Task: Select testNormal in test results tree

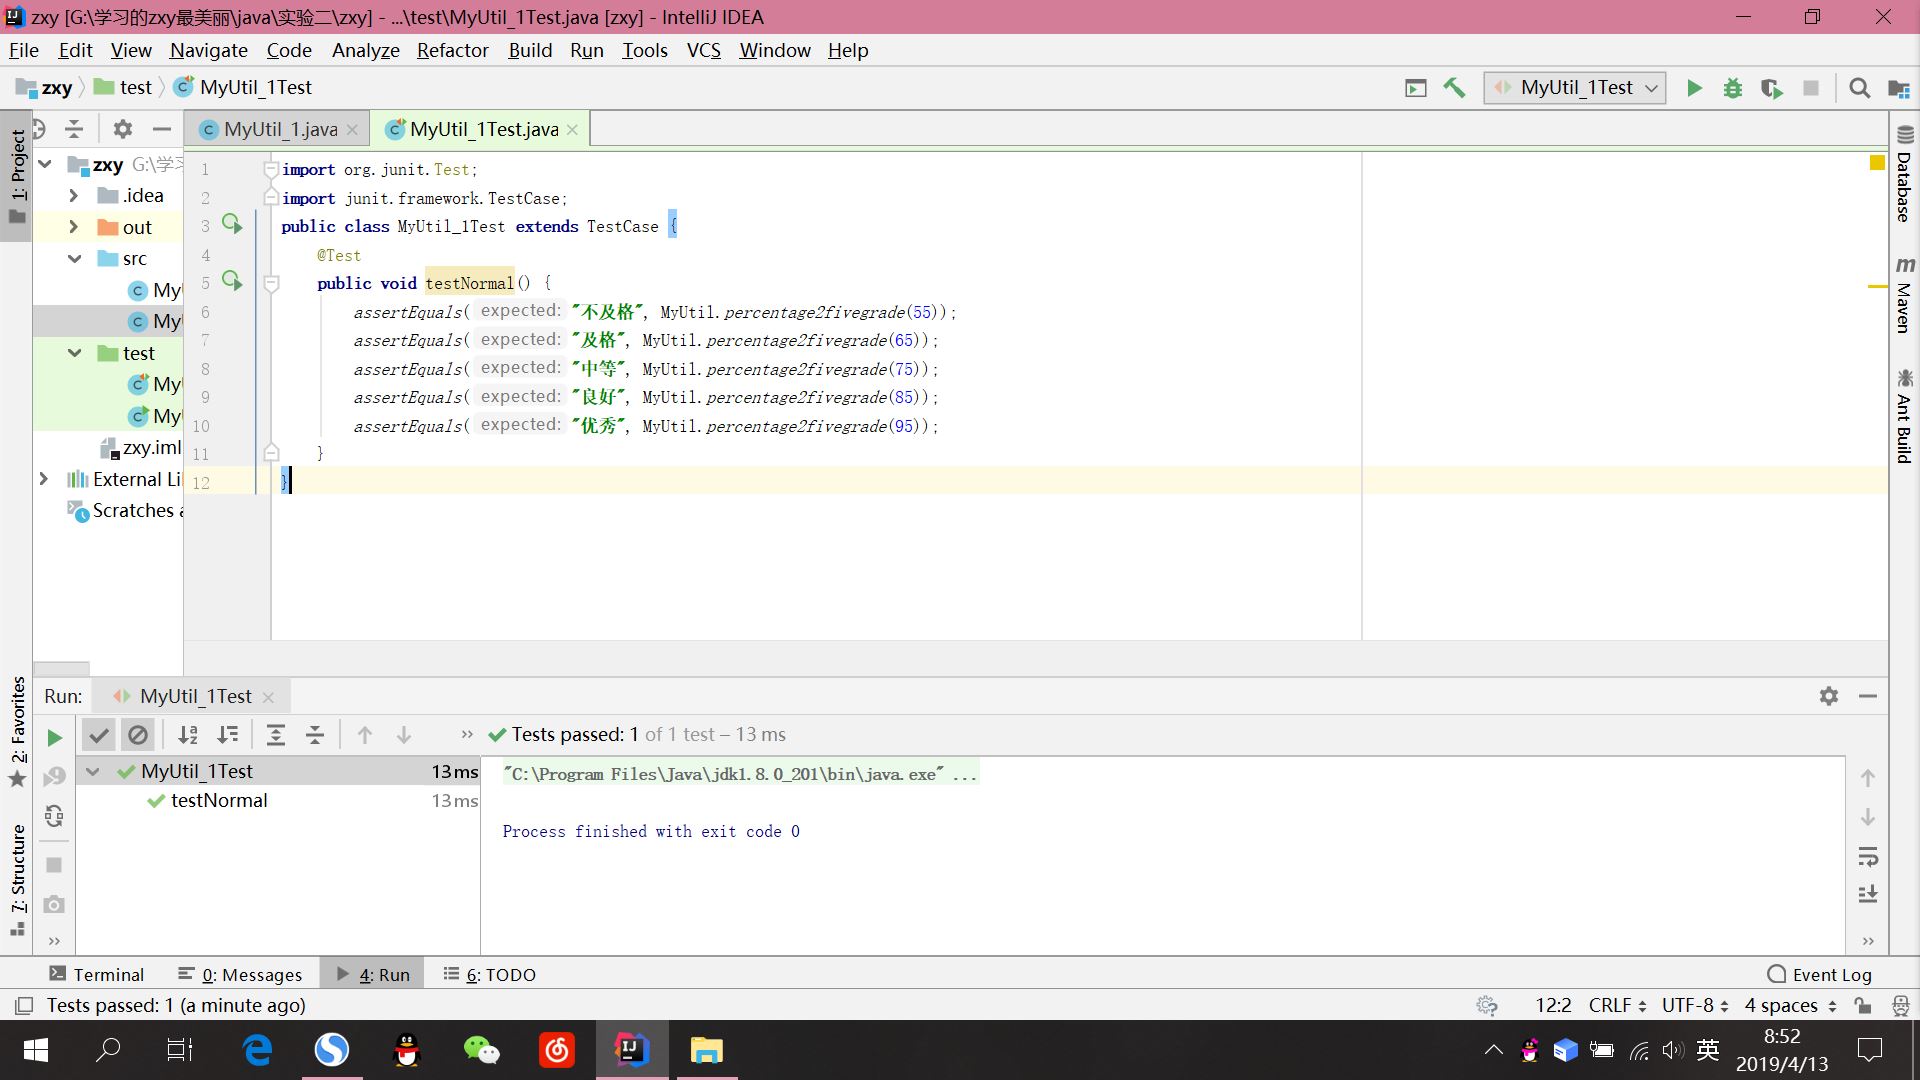Action: (219, 800)
